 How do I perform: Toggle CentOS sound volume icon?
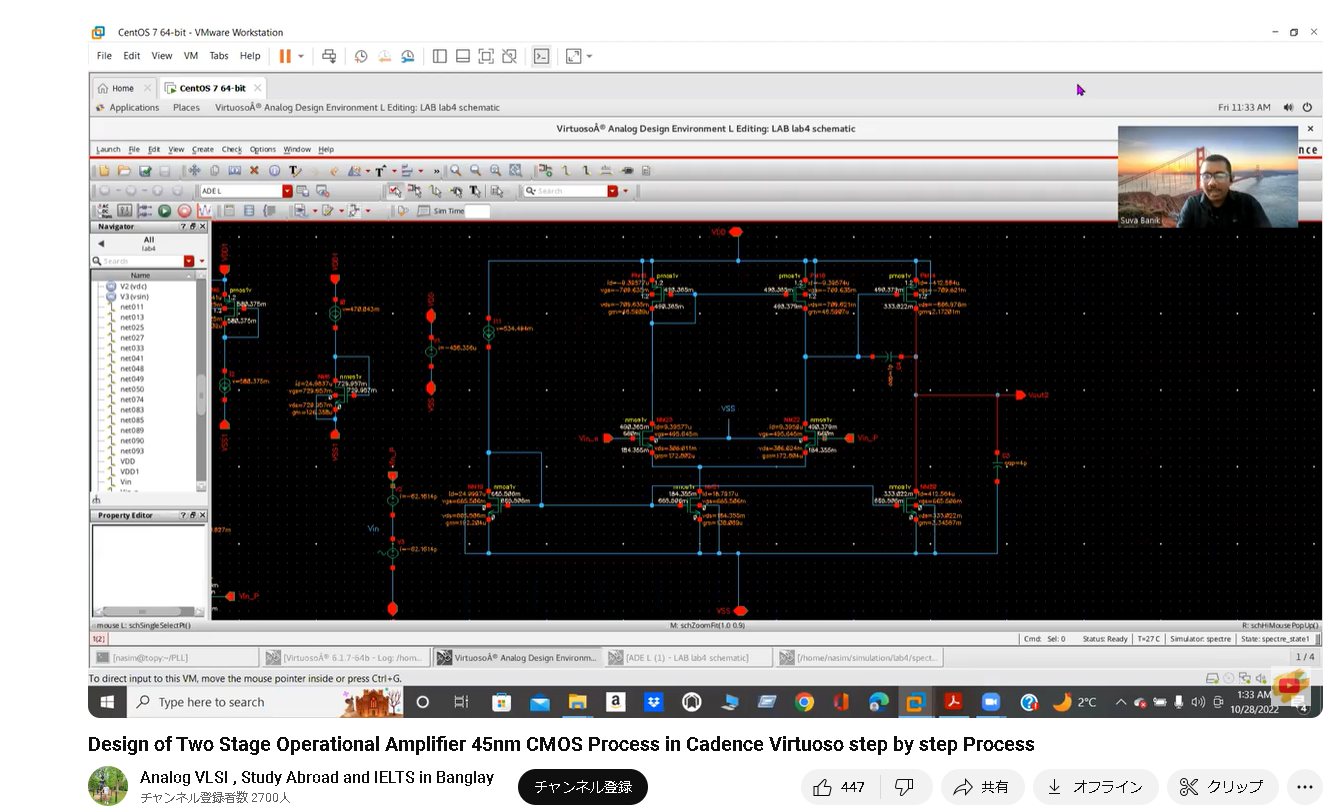point(1288,107)
